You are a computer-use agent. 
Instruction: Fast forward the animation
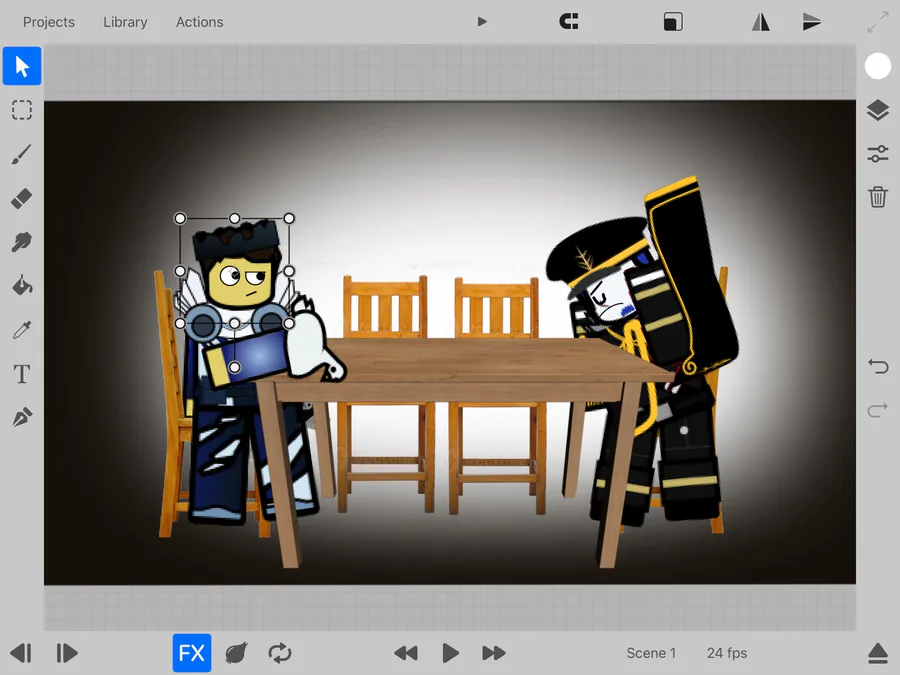pos(494,653)
